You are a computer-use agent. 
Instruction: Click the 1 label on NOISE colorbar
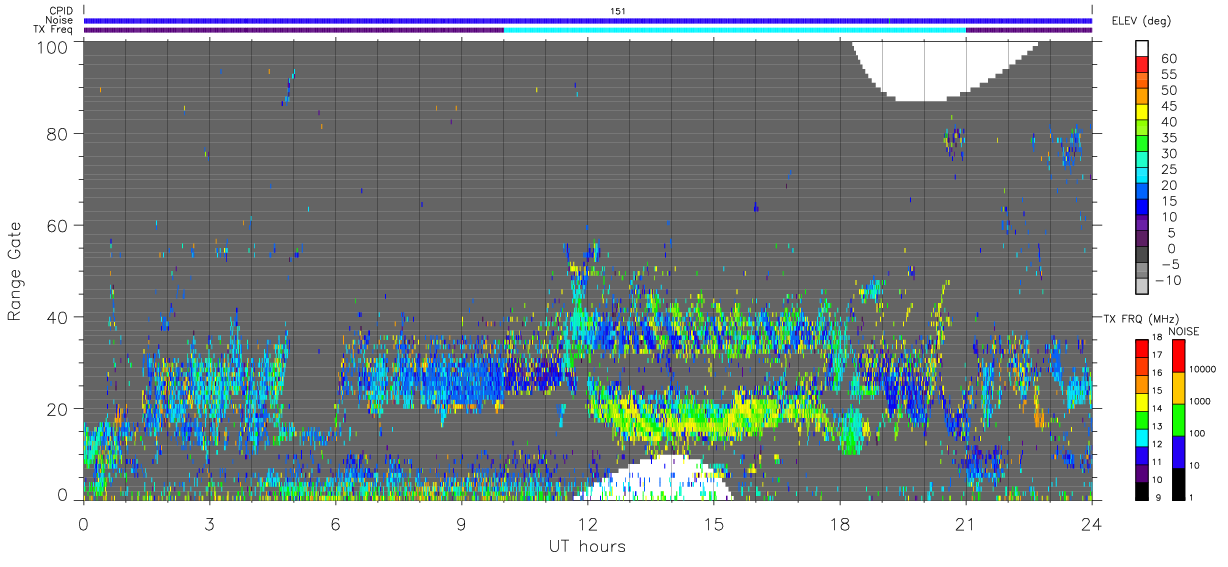tap(1193, 498)
